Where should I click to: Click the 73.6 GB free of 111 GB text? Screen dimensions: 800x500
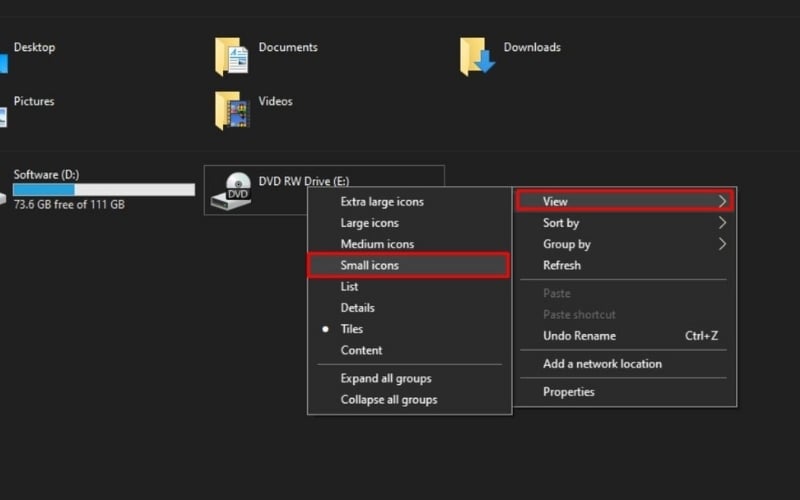click(69, 205)
